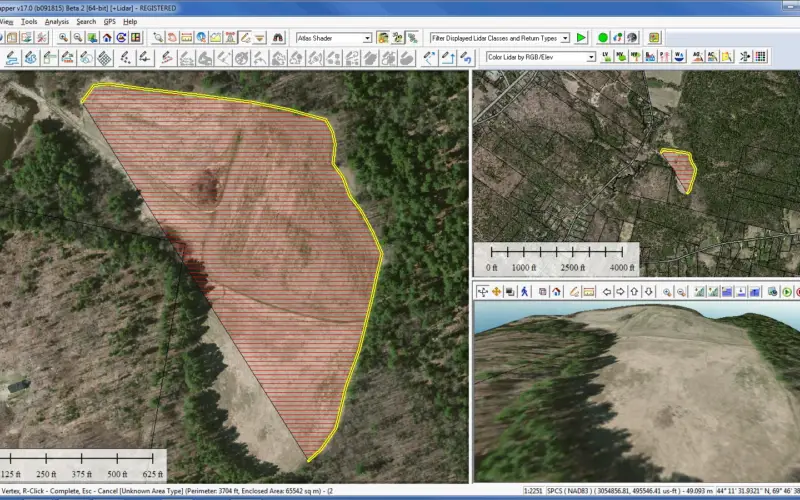800x500 pixels.
Task: Click the scale value 1:2251 in status bar
Action: click(533, 491)
